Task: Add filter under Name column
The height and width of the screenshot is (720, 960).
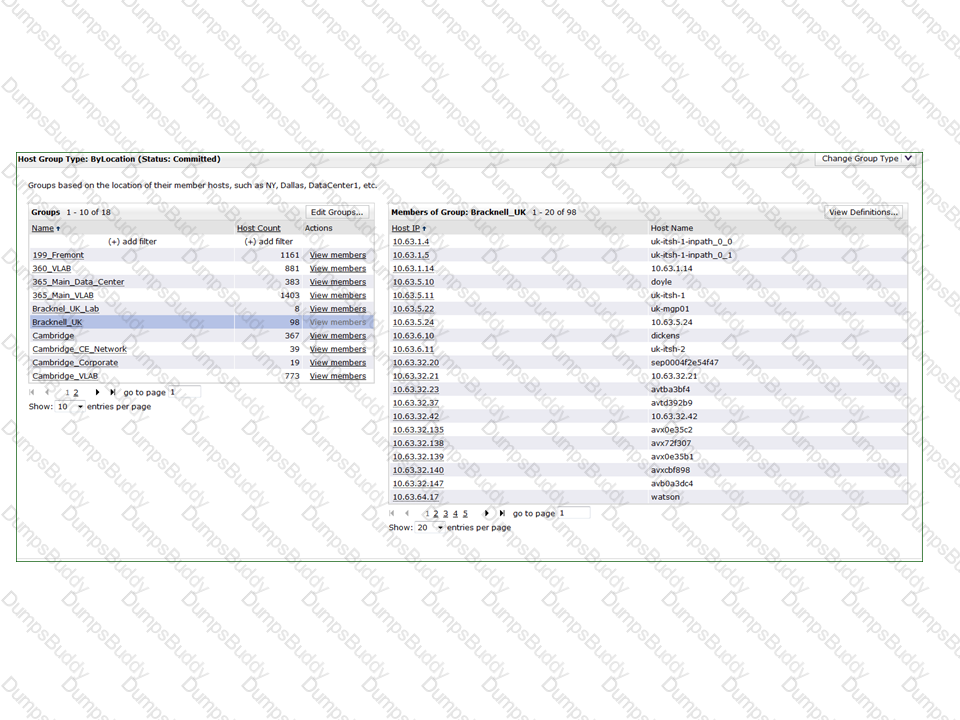Action: coord(132,242)
